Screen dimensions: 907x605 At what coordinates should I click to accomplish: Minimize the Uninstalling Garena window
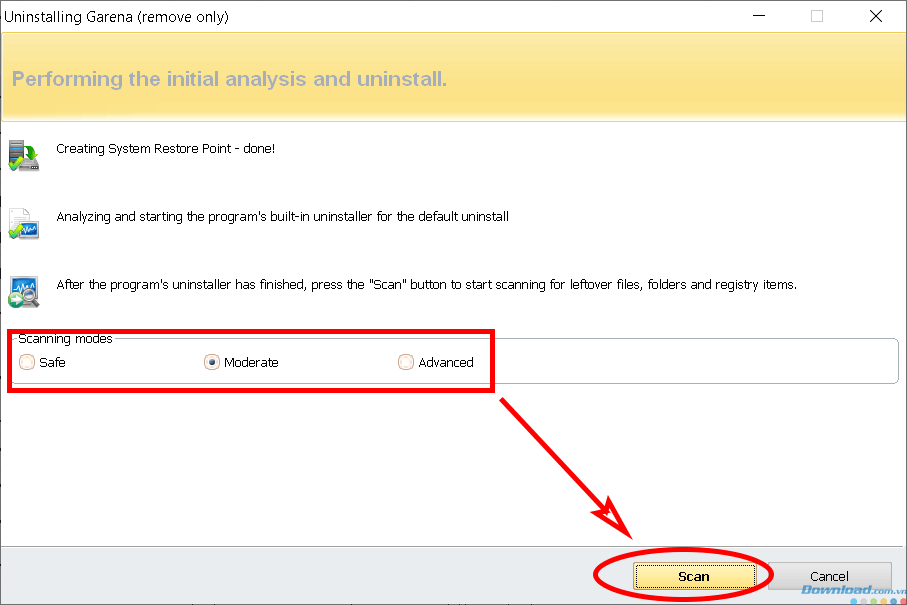(759, 16)
